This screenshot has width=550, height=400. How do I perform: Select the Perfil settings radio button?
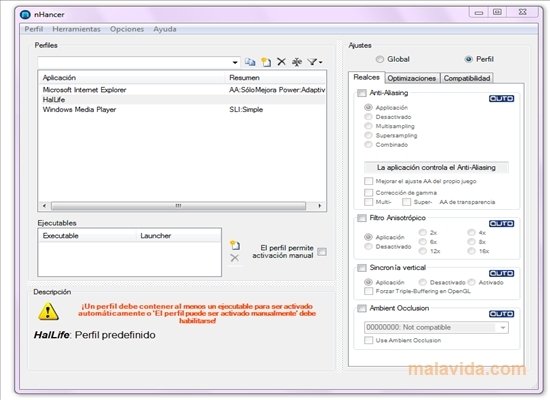pyautogui.click(x=469, y=59)
